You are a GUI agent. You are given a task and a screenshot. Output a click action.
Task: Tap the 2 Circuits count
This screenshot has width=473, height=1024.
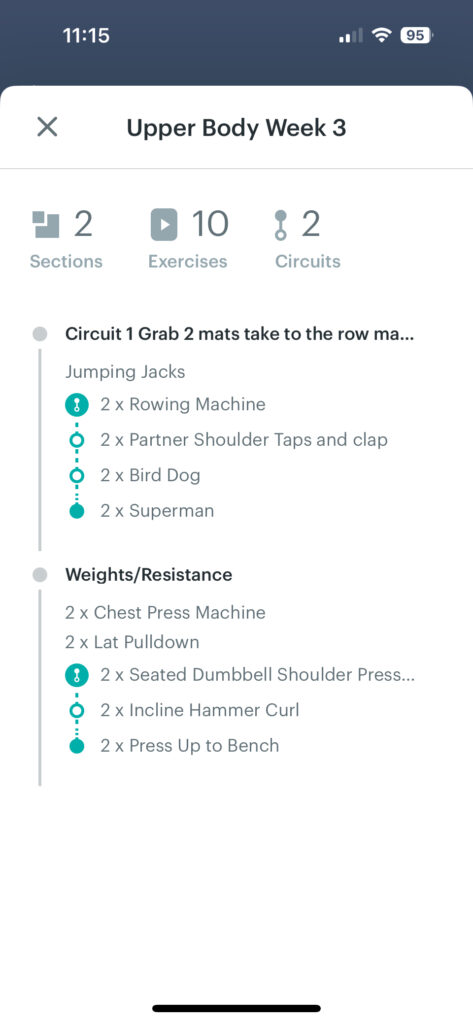click(x=310, y=225)
